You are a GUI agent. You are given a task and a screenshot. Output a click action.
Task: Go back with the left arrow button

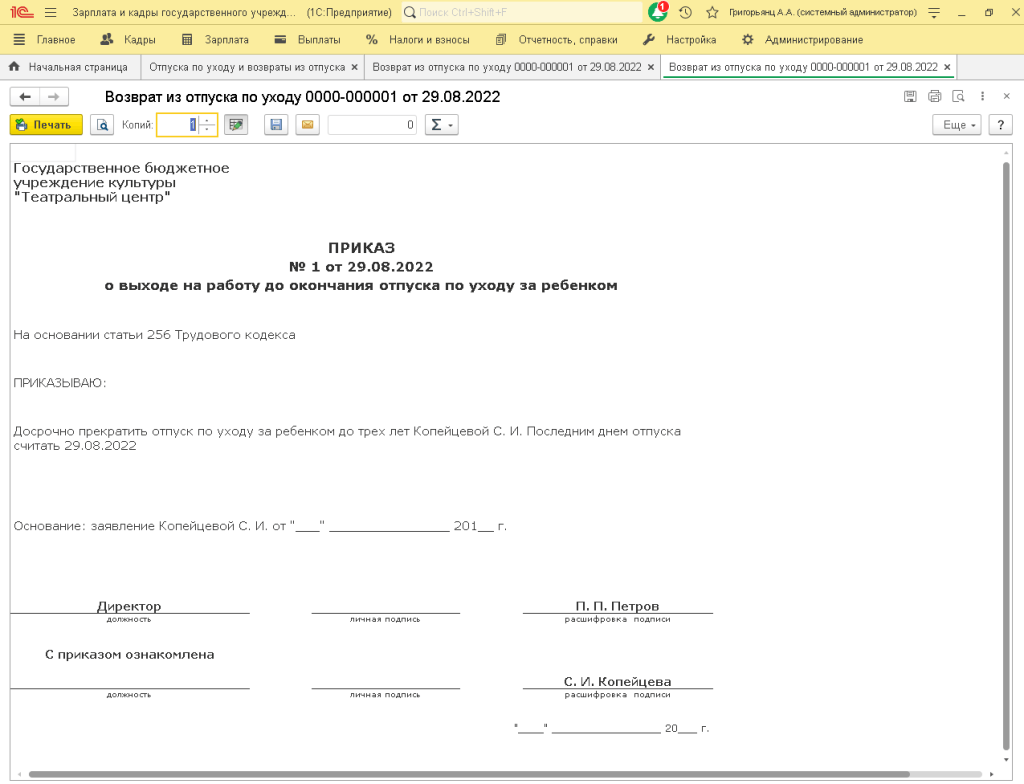click(x=25, y=97)
